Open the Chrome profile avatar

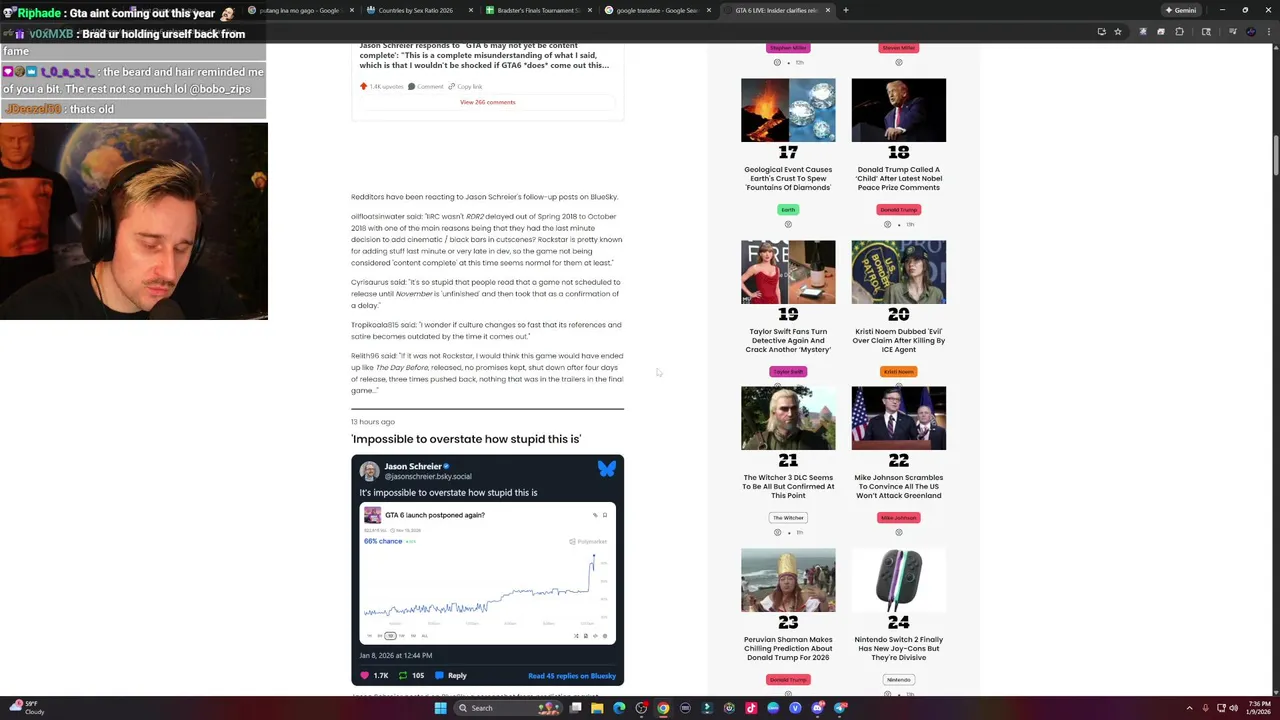[1251, 31]
